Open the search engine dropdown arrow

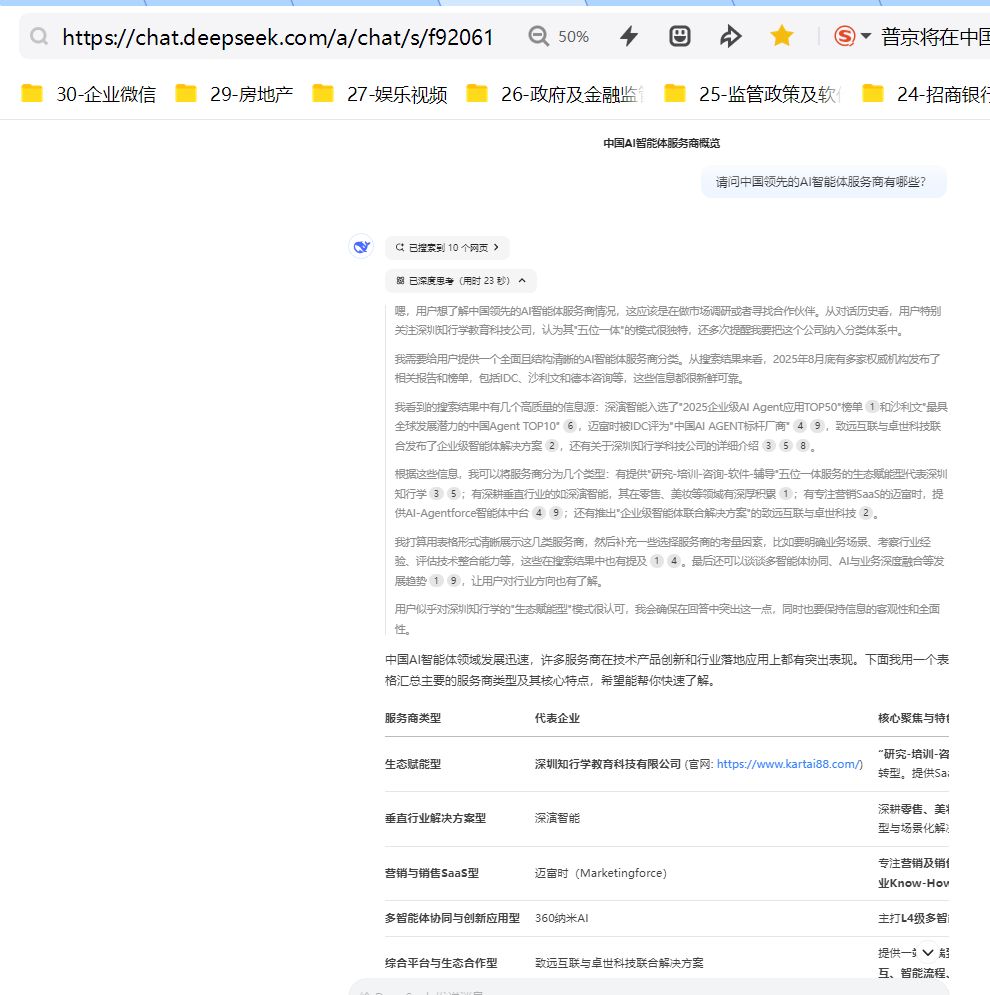(866, 36)
